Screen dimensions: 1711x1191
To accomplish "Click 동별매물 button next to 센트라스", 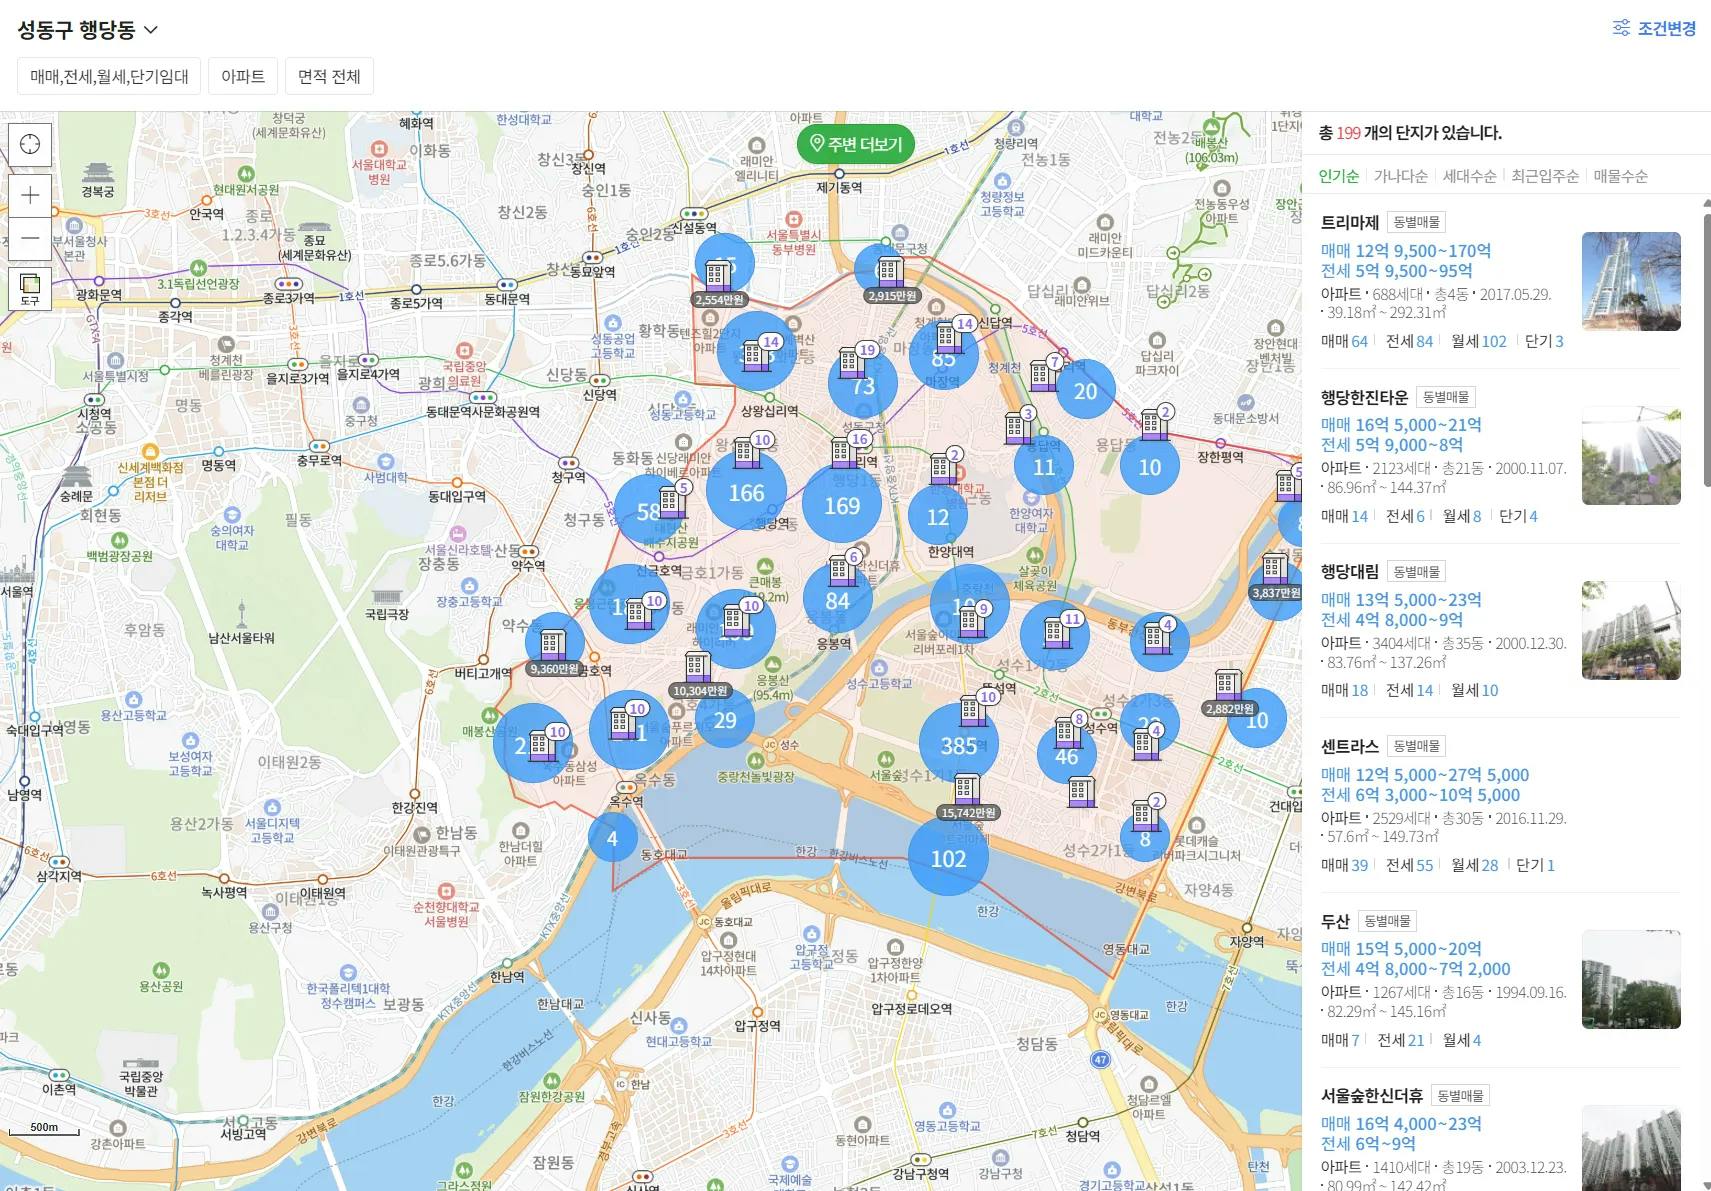I will (1416, 746).
